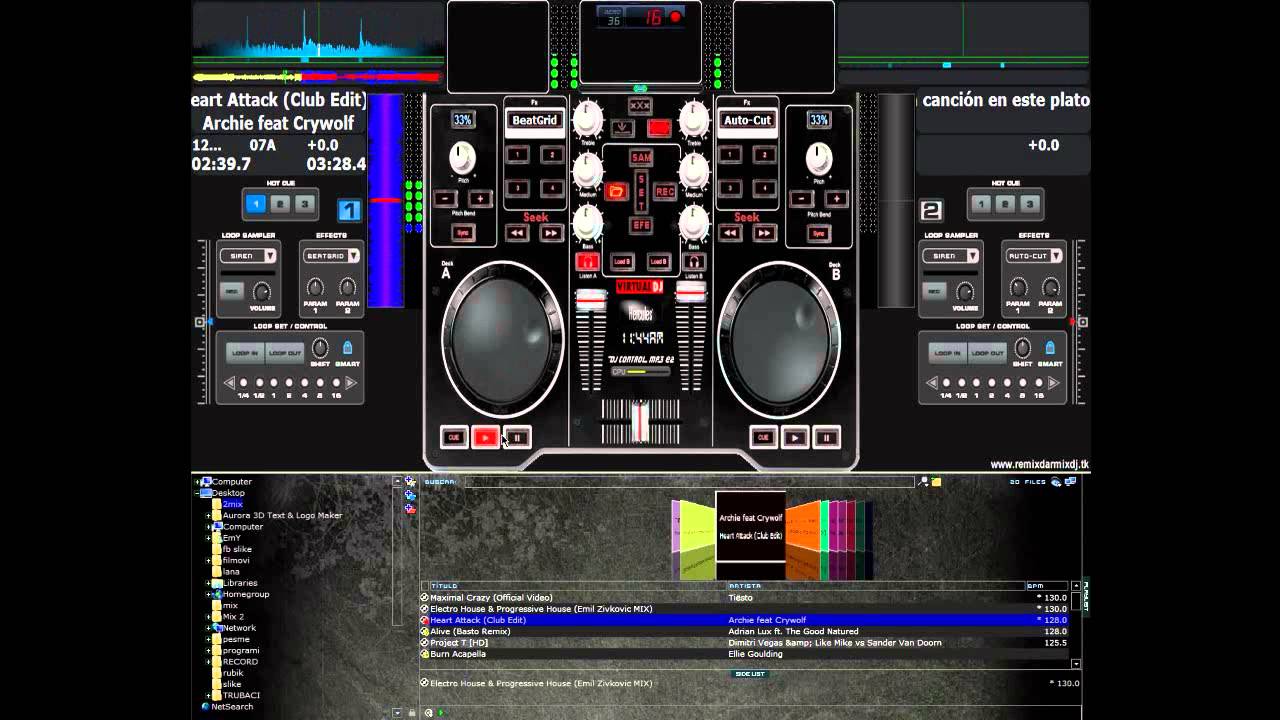Click the SAM sampler button
Screen dimensions: 1280x720
[x=641, y=158]
